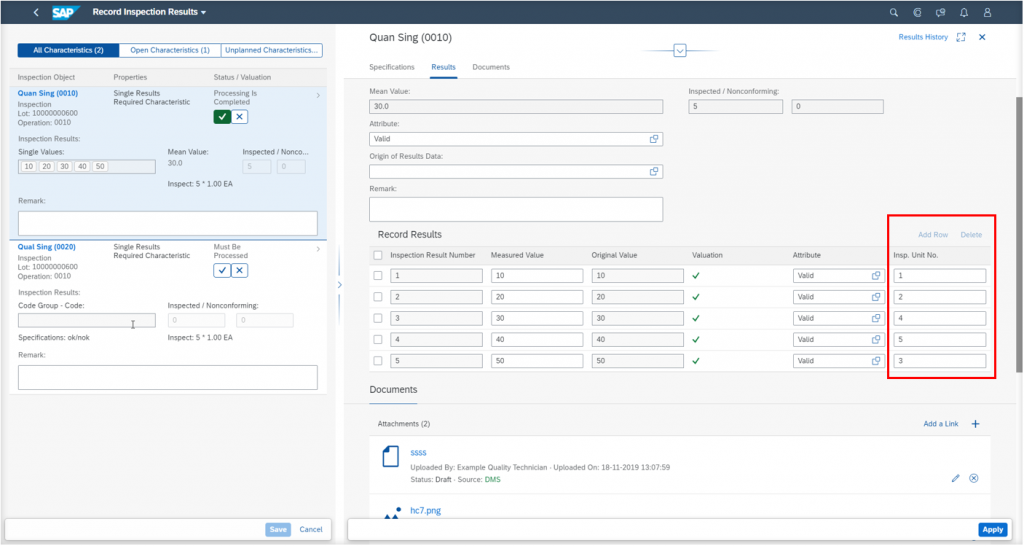Show Open Characteristics (1)
The width and height of the screenshot is (1024, 546).
(x=170, y=50)
